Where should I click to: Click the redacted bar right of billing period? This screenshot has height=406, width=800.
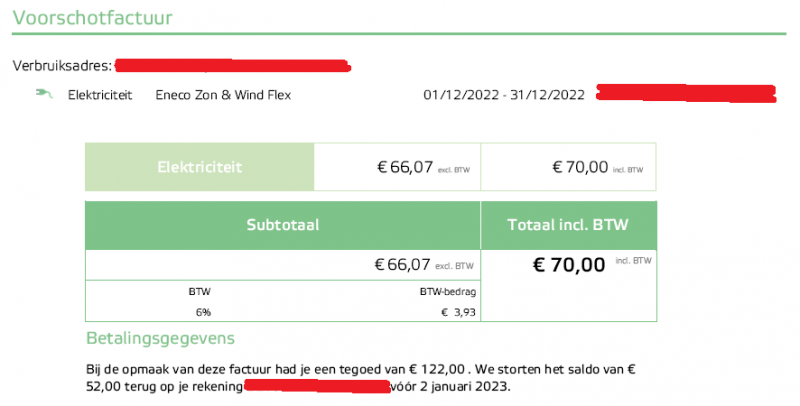[685, 94]
